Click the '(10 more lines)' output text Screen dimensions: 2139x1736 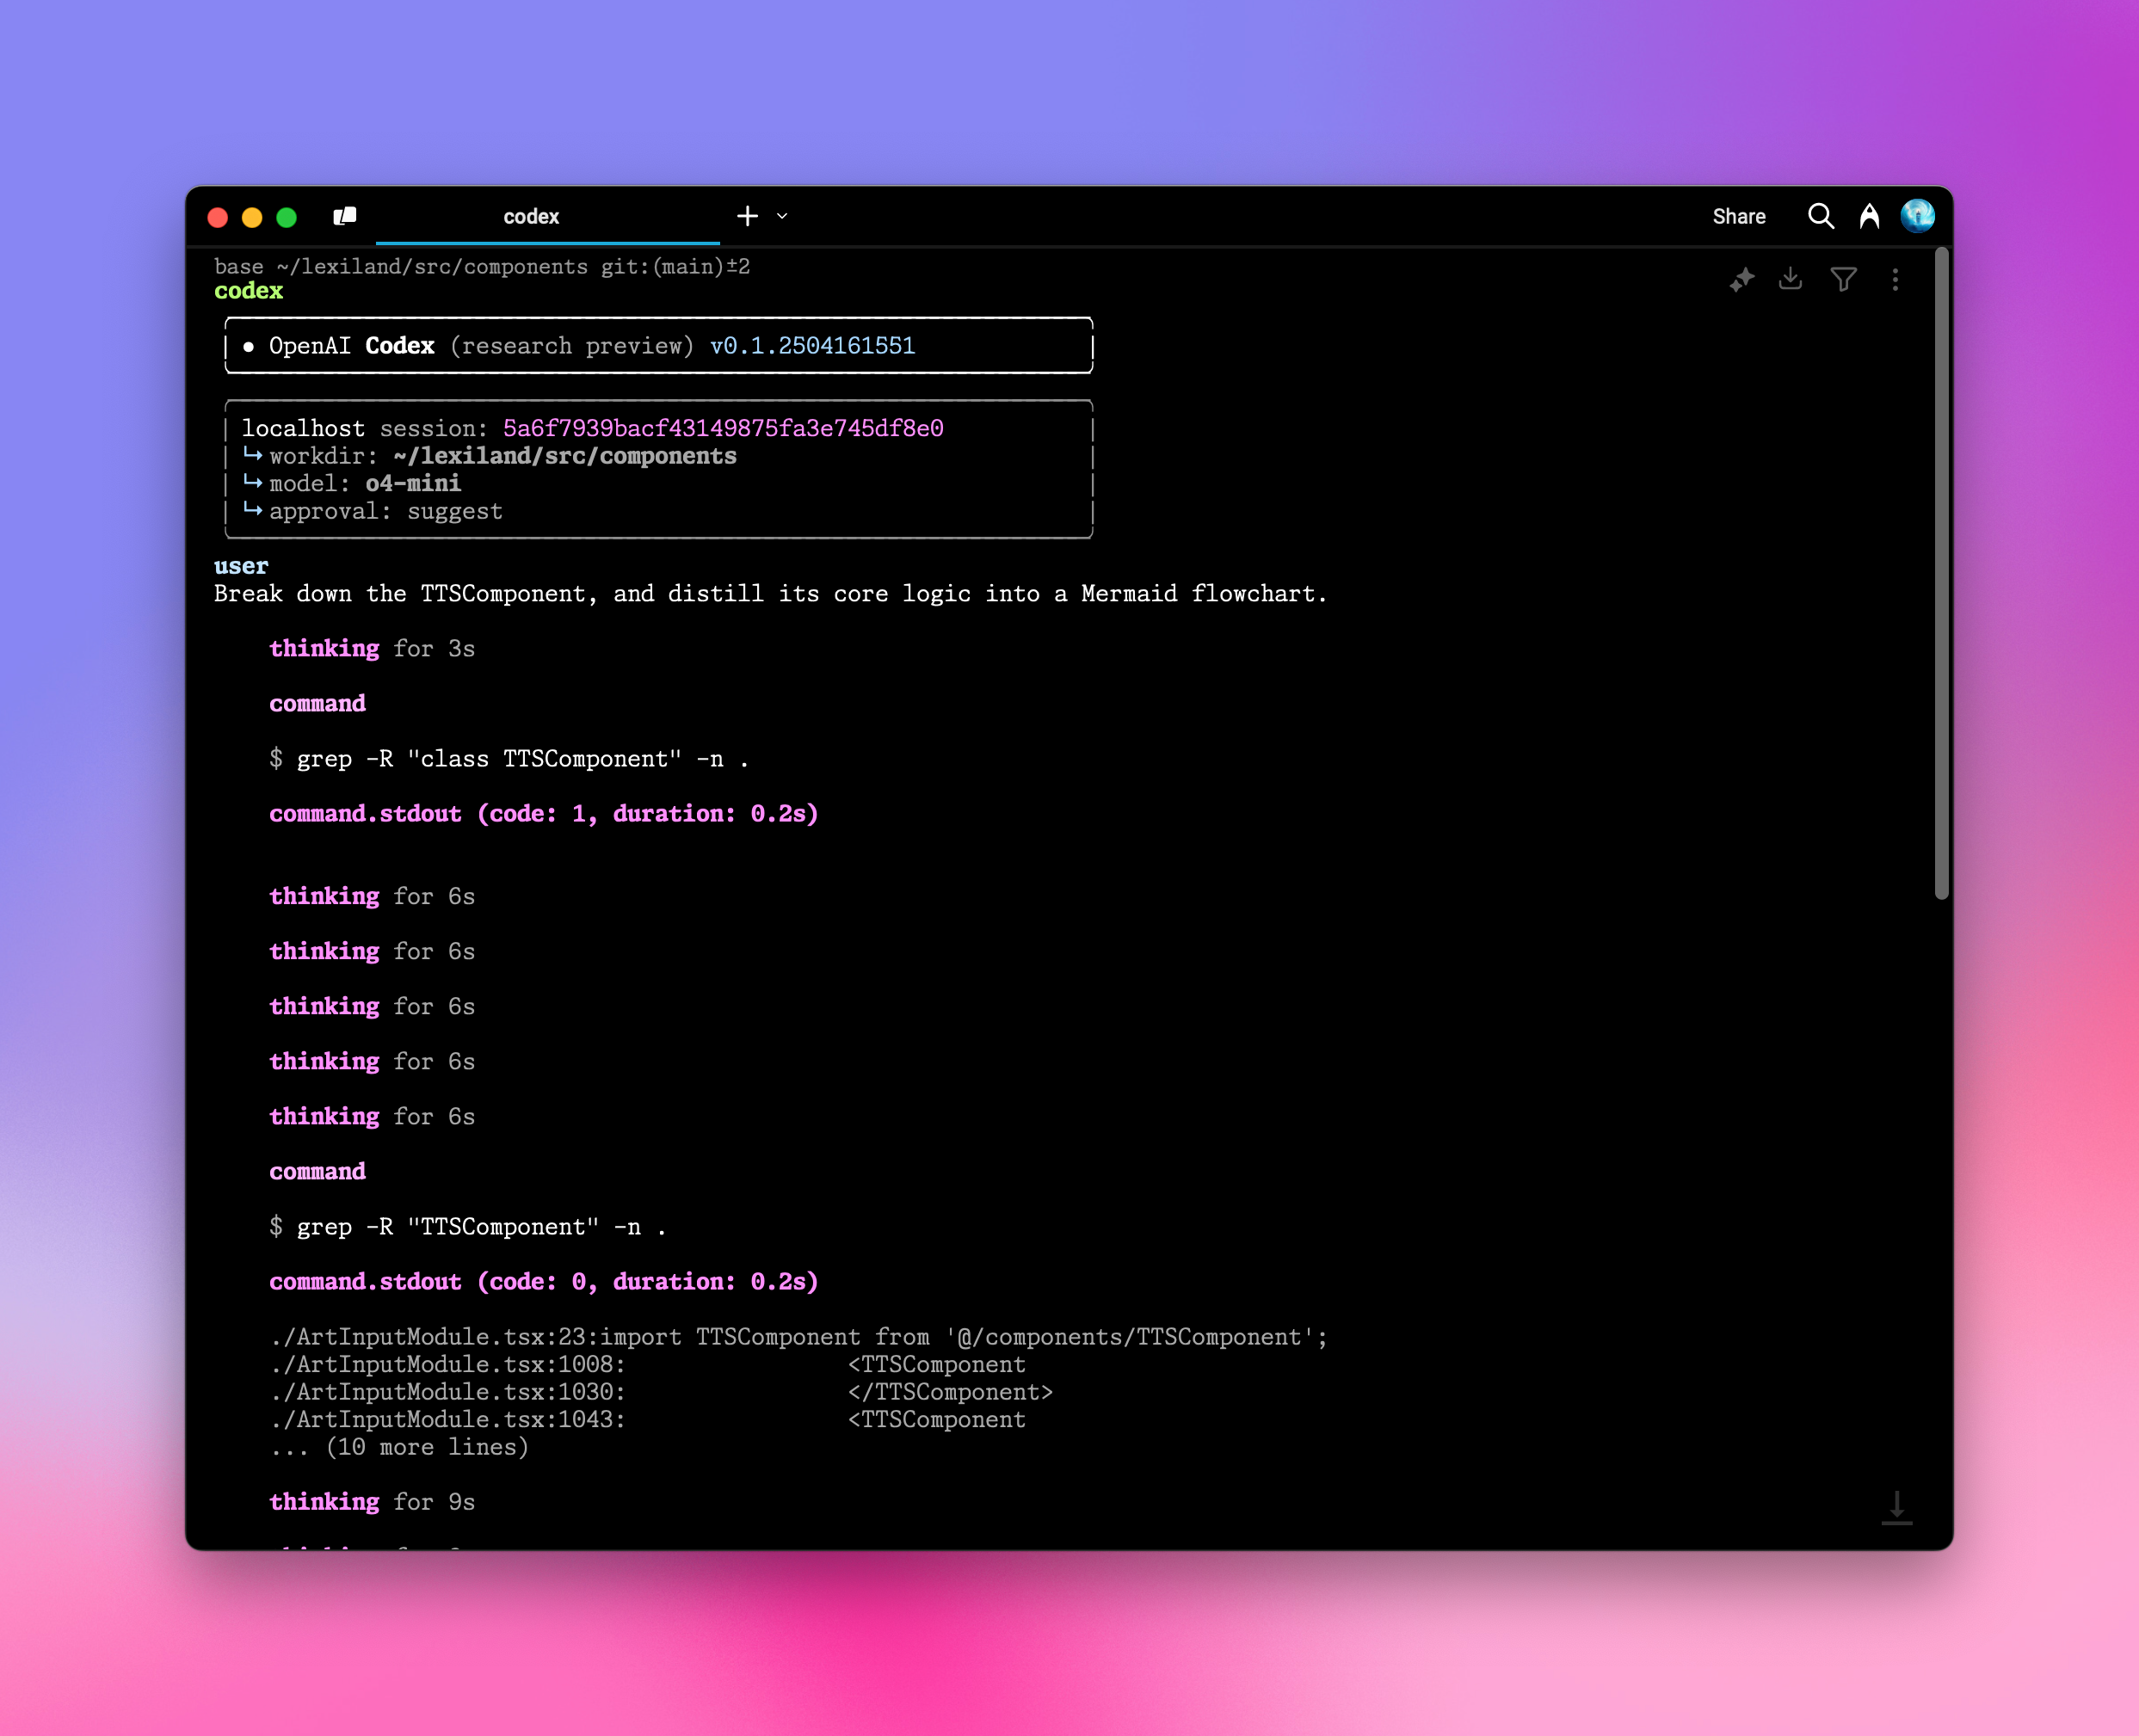(427, 1447)
